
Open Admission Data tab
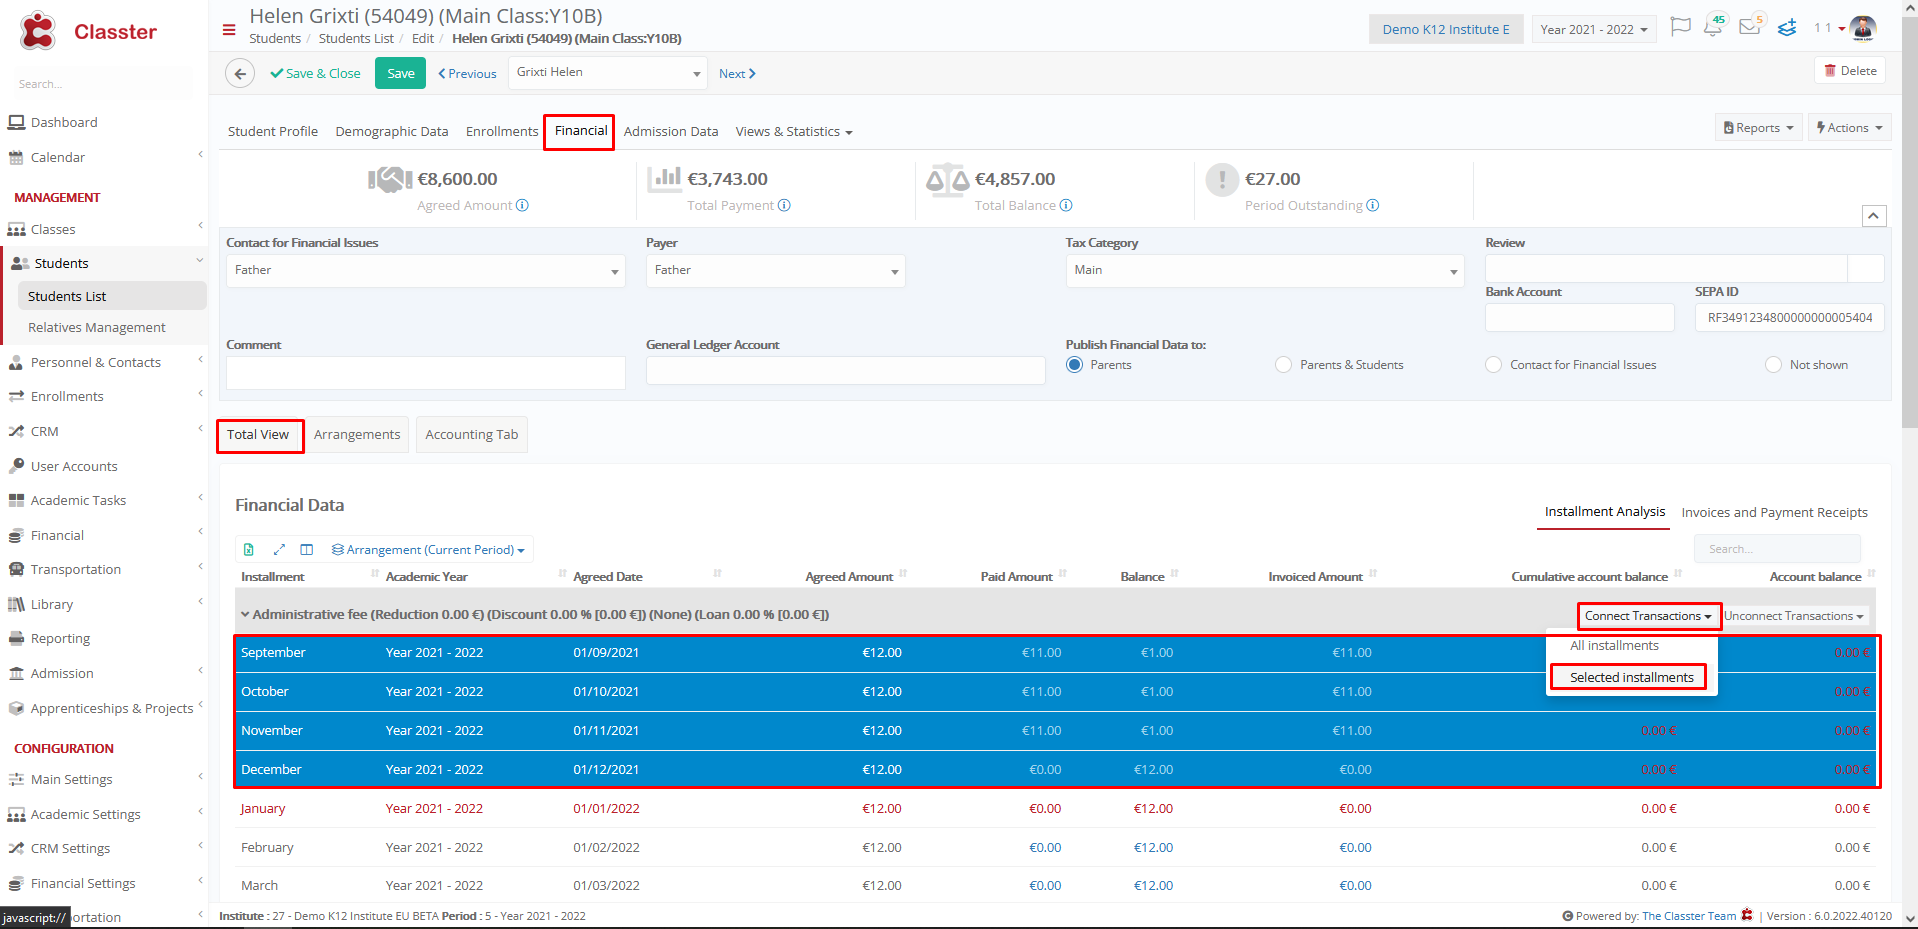point(671,131)
